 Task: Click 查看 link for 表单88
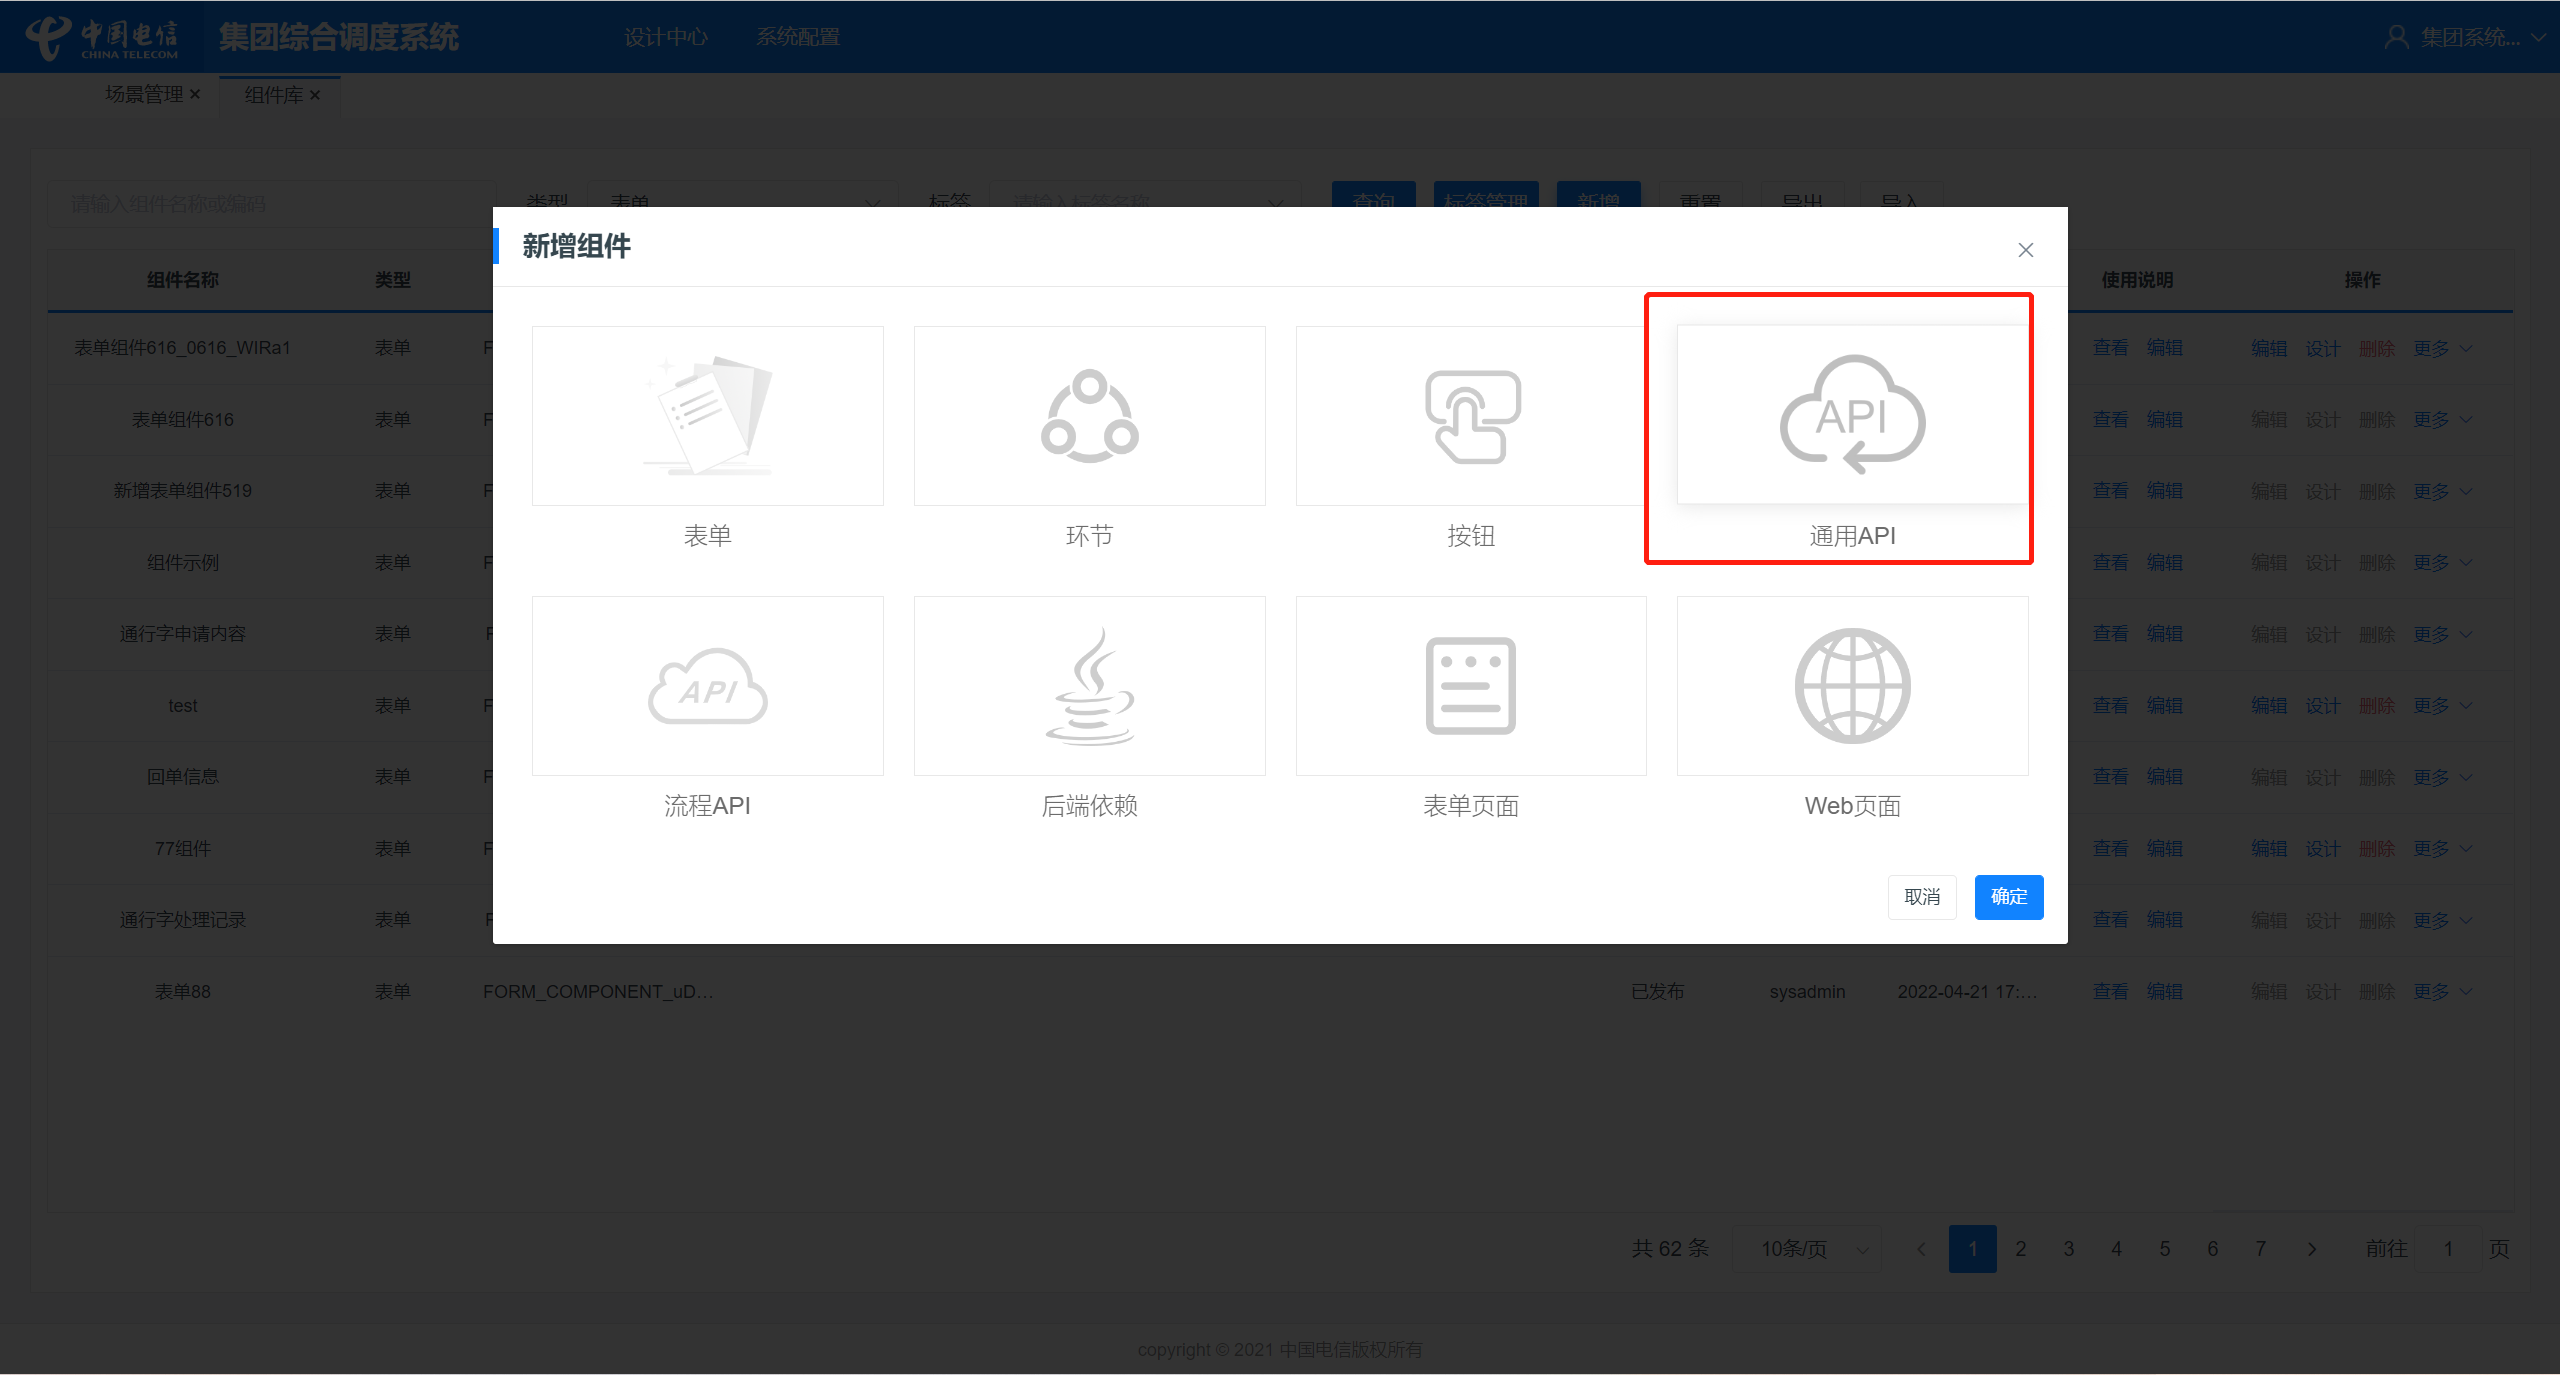[x=2110, y=992]
